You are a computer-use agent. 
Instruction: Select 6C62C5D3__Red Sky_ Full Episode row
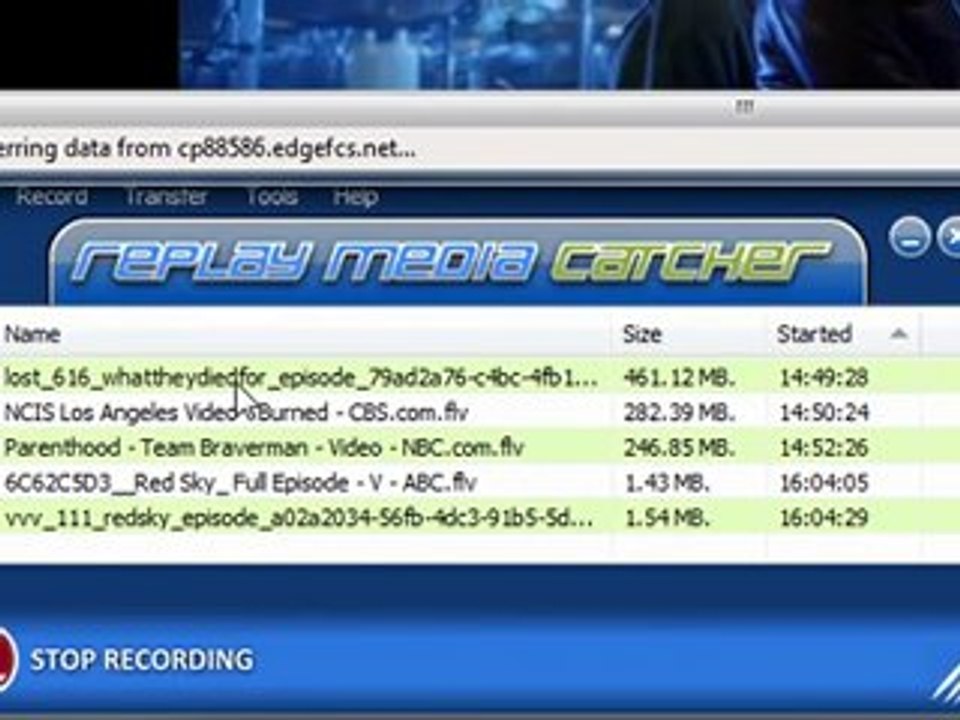[480, 482]
